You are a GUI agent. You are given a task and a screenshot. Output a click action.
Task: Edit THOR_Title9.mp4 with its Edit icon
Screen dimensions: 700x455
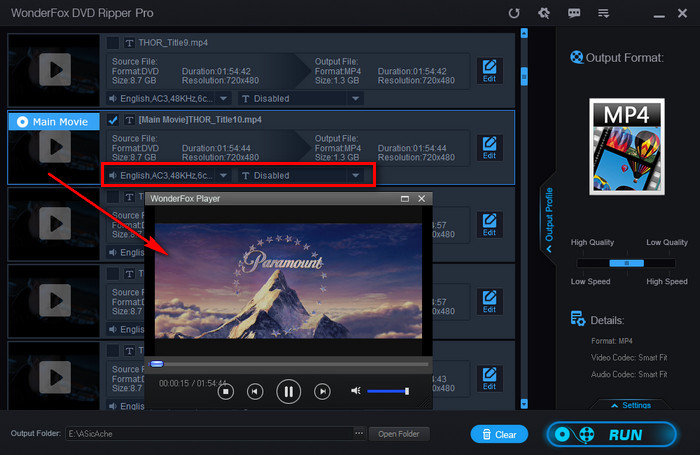[x=489, y=71]
